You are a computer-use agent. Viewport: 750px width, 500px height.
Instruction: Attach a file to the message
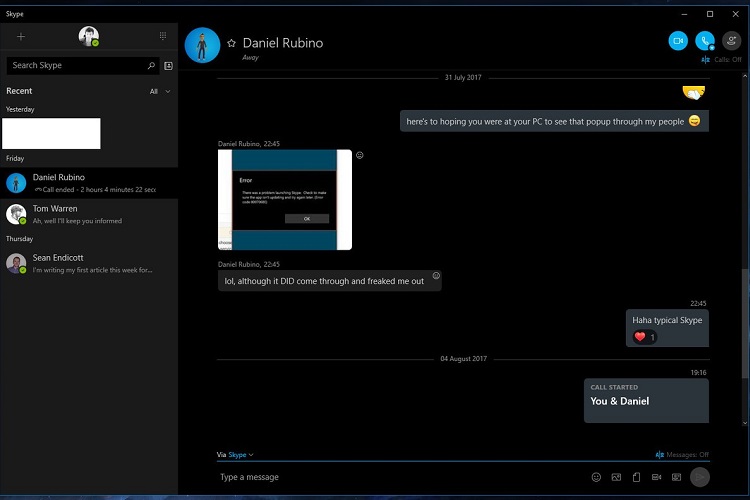tap(636, 477)
